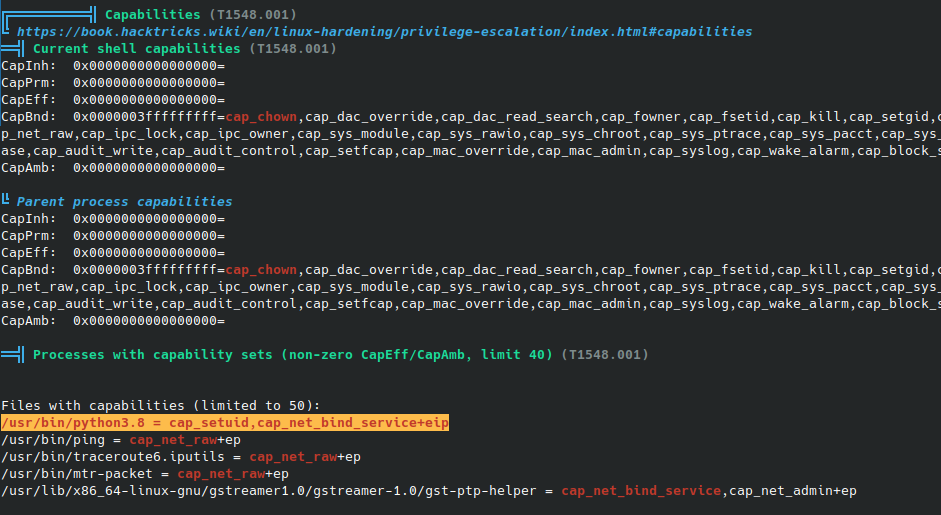Click CapAmb value under parent process capabilities
Image resolution: width=941 pixels, height=515 pixels.
[149, 321]
